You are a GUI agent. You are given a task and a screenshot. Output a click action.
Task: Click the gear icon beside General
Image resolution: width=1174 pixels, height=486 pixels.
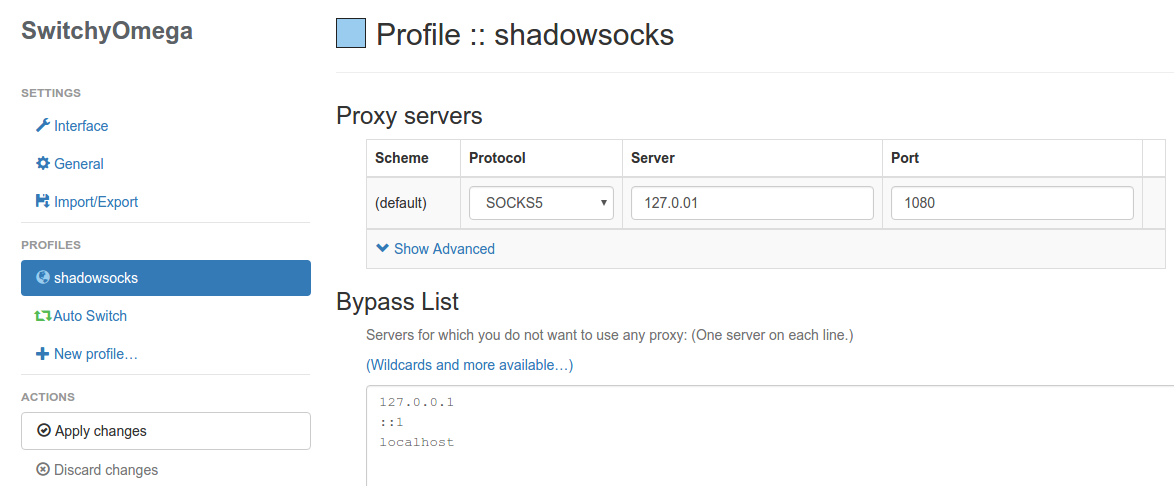tap(42, 164)
